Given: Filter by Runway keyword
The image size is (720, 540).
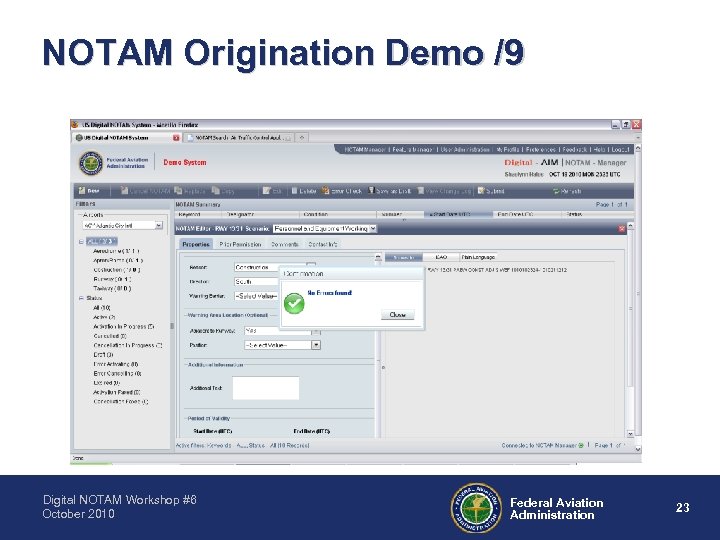Looking at the screenshot, I should (x=112, y=279).
